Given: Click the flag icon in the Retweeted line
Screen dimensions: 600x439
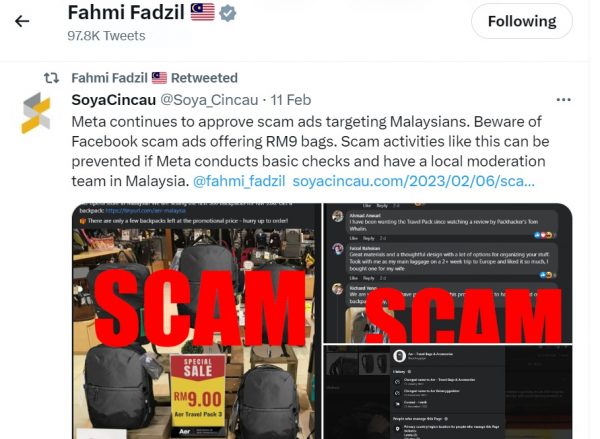Looking at the screenshot, I should click(159, 78).
